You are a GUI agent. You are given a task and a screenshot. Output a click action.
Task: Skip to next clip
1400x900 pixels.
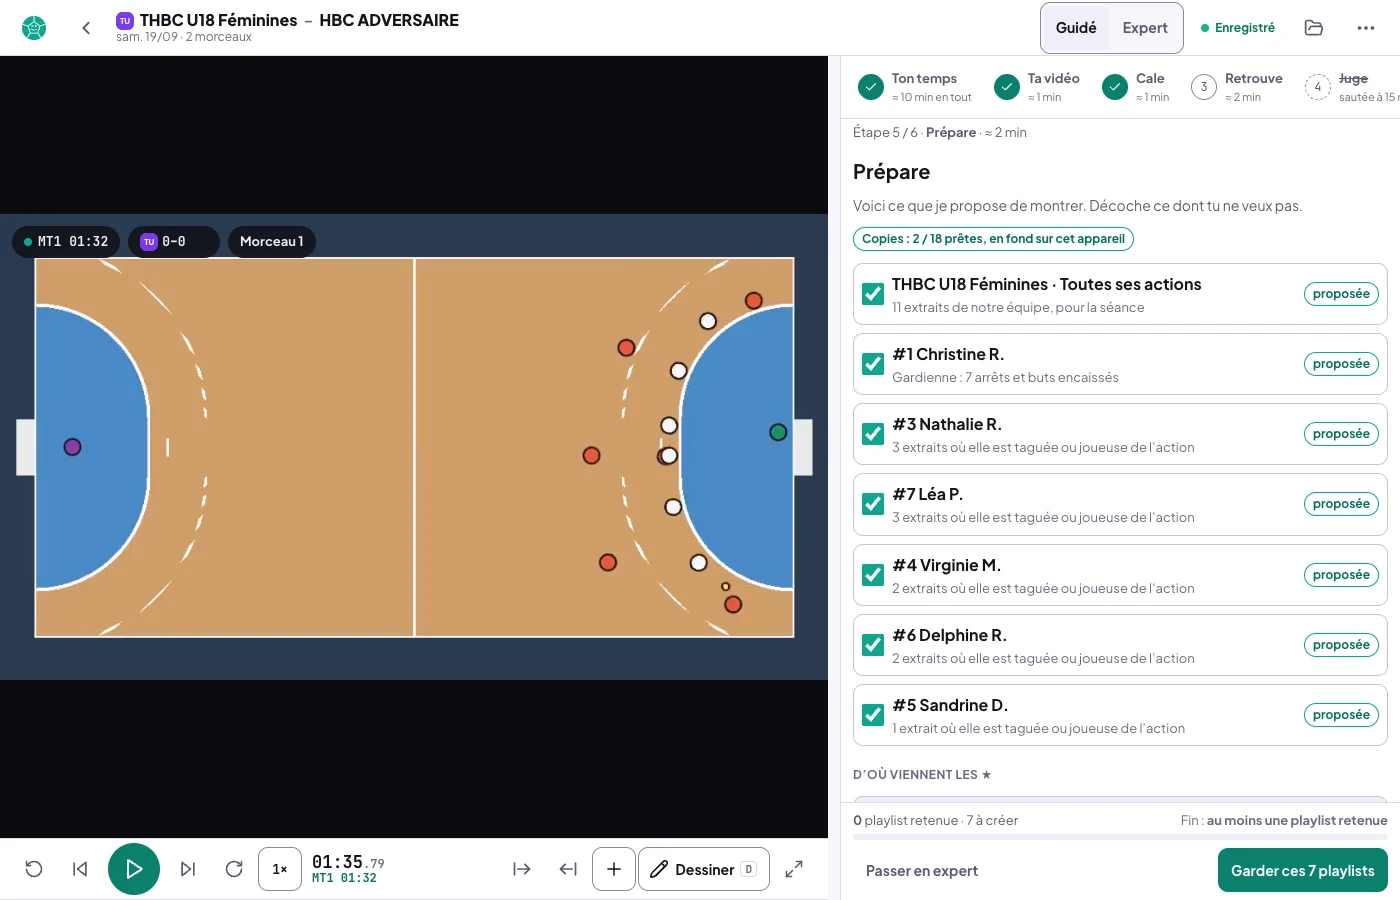pos(188,869)
